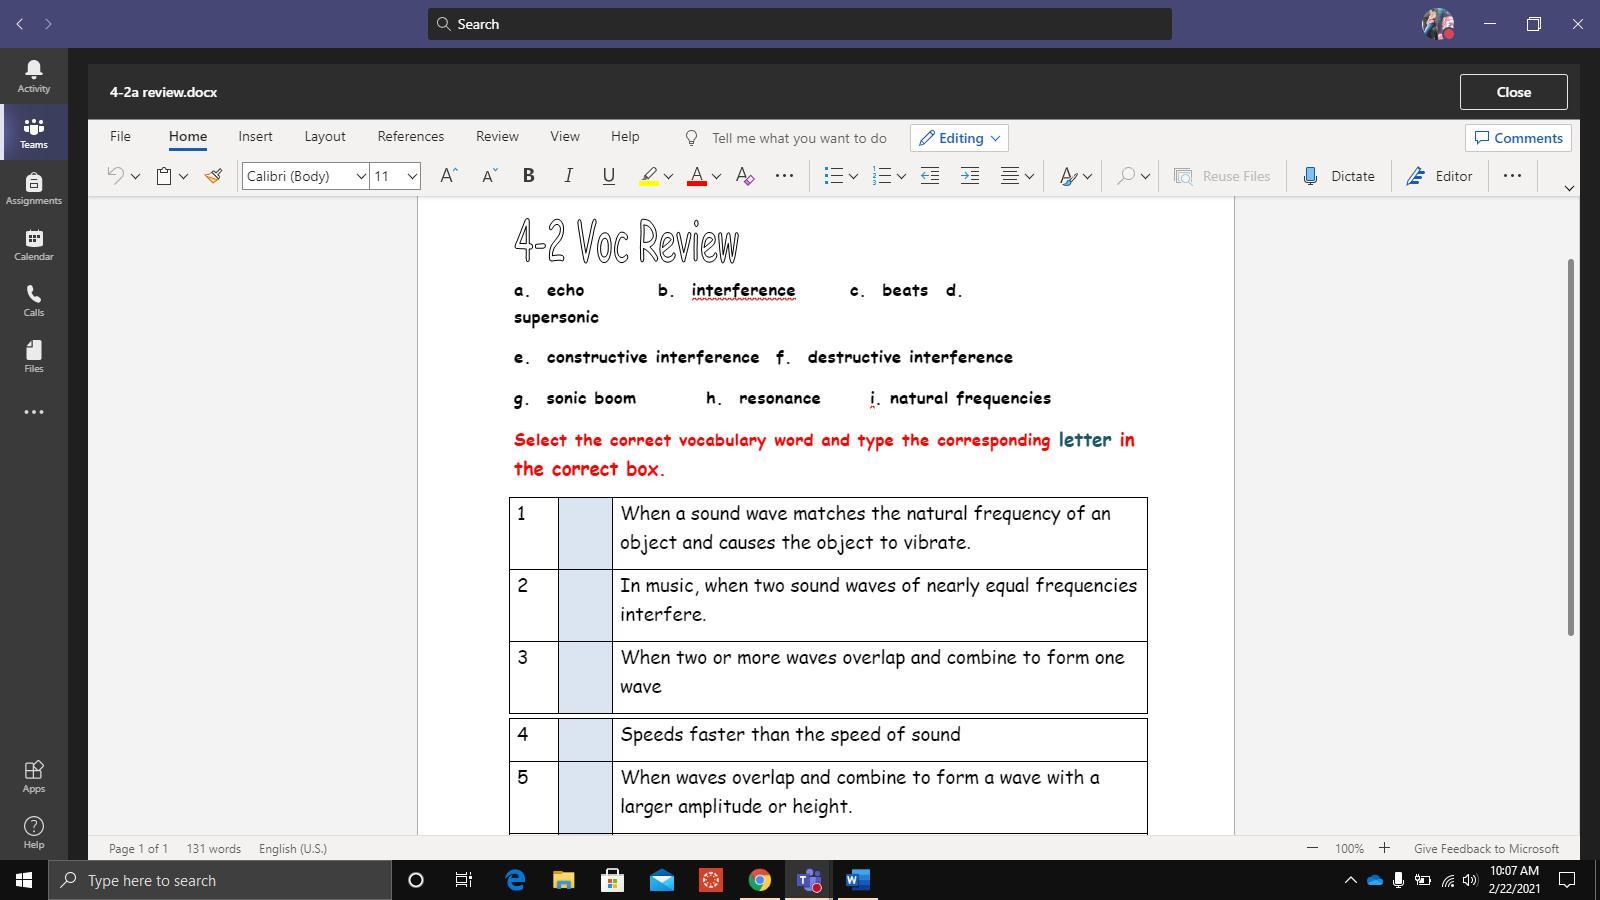Click the Dictate microphone button
The image size is (1600, 900).
(x=1338, y=176)
